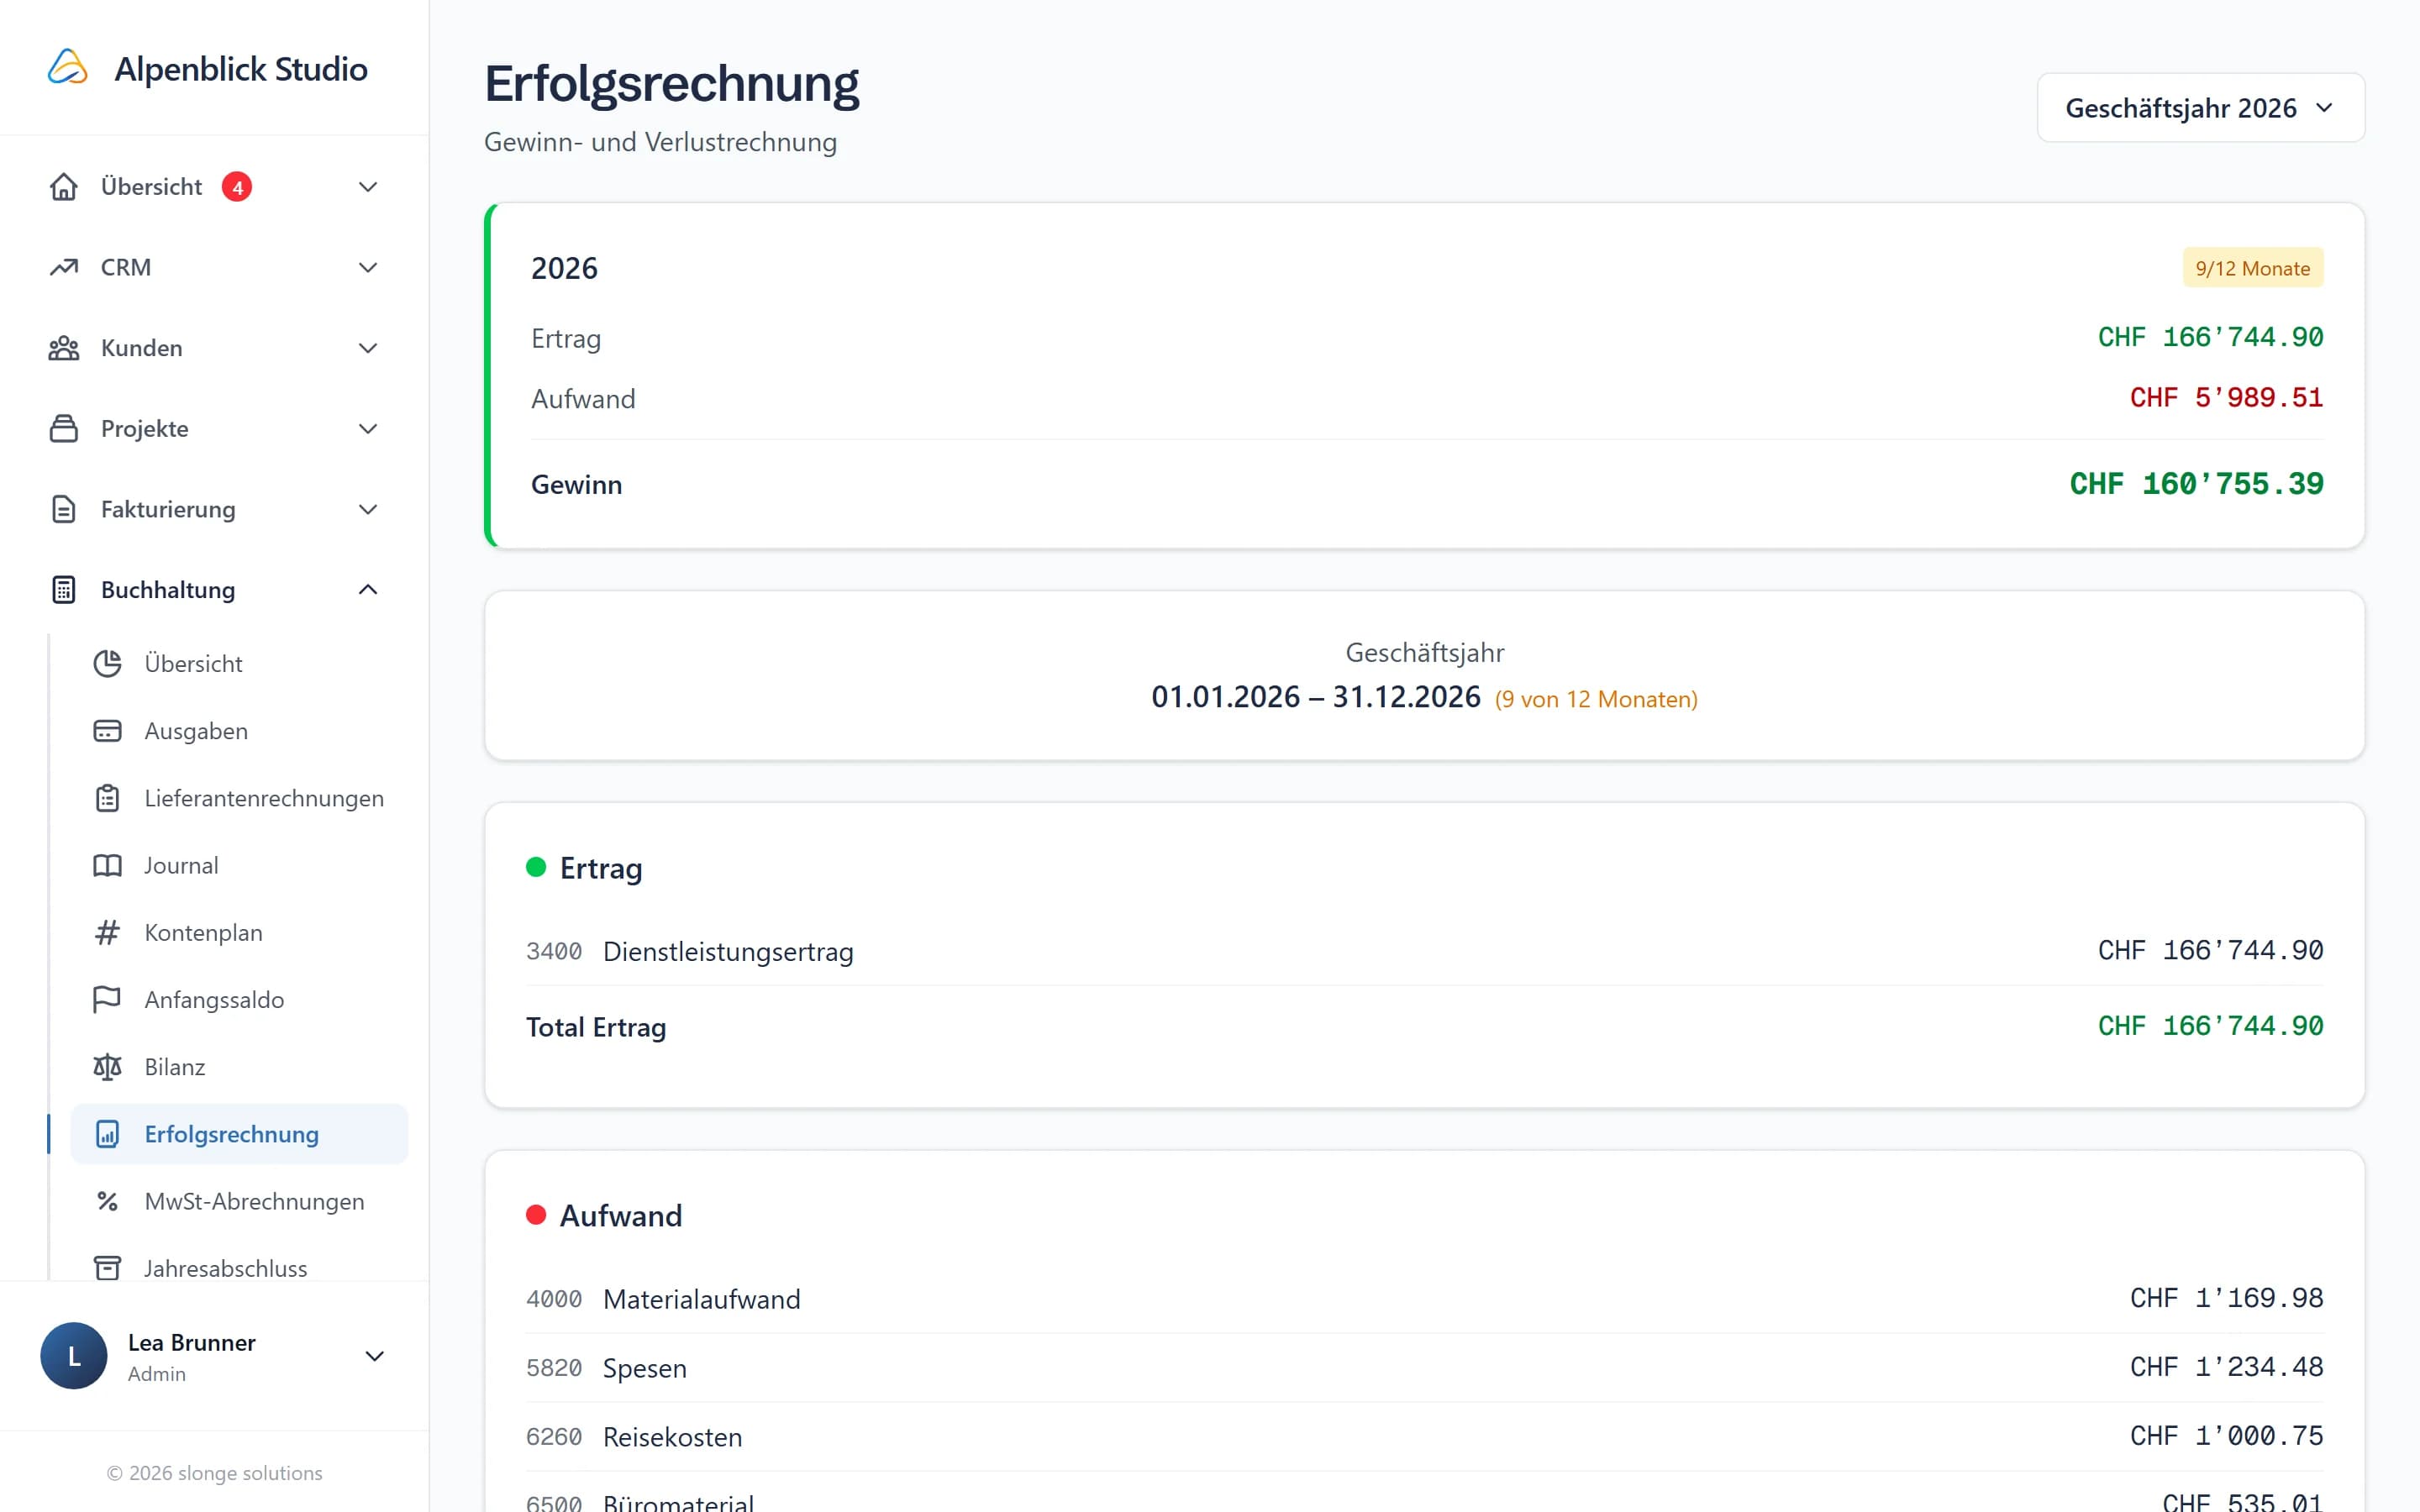The image size is (2420, 1512).
Task: Open the Journal page
Action: 239,865
